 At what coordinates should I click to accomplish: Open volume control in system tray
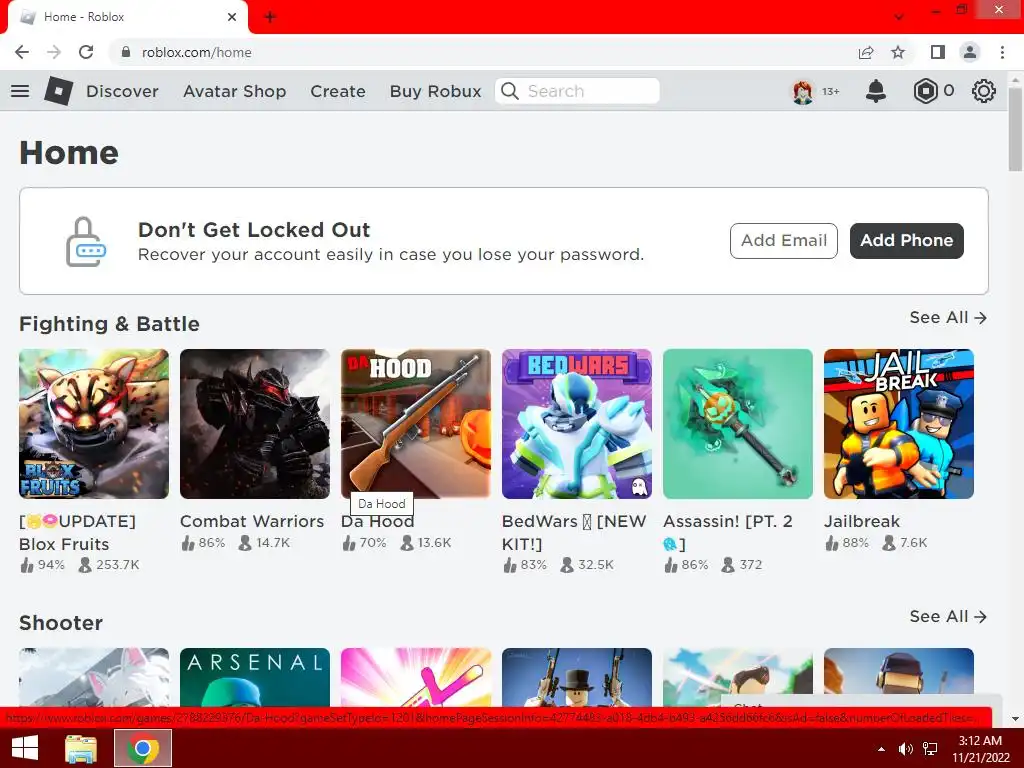coord(906,749)
